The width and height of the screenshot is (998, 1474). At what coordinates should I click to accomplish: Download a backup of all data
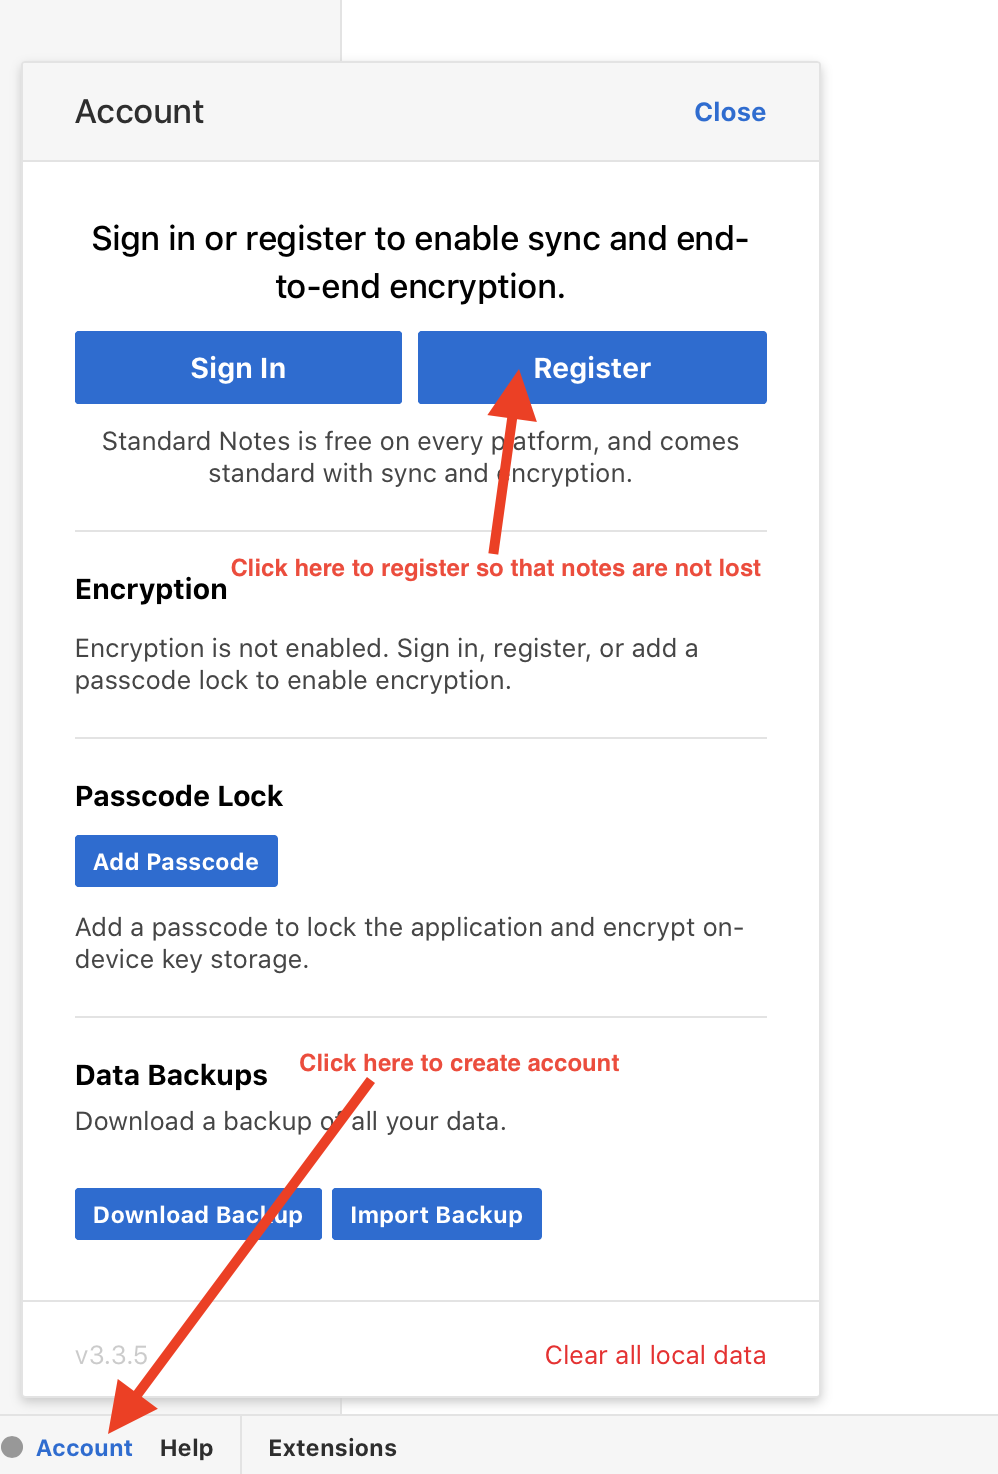[x=198, y=1214]
